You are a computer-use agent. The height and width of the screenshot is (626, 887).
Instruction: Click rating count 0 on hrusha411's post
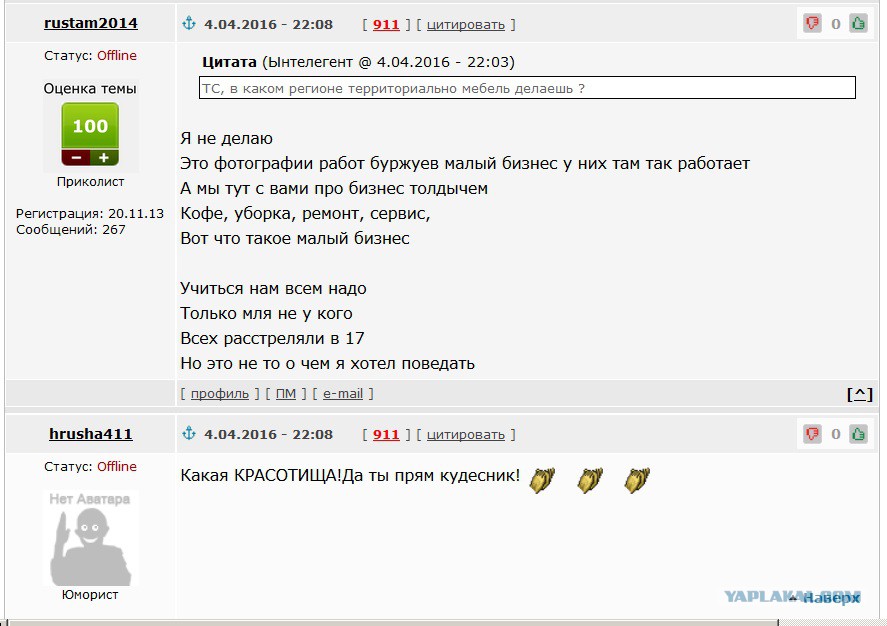(836, 434)
